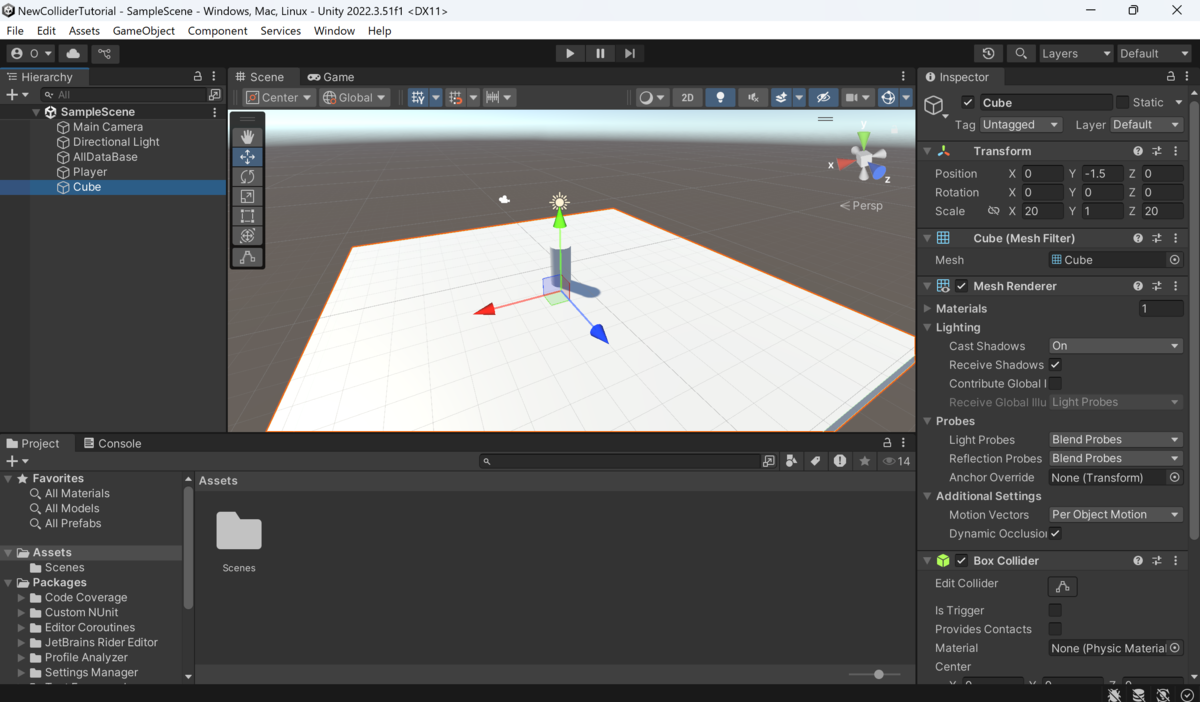This screenshot has height=702, width=1200.
Task: Click the Pause button
Action: pos(600,53)
